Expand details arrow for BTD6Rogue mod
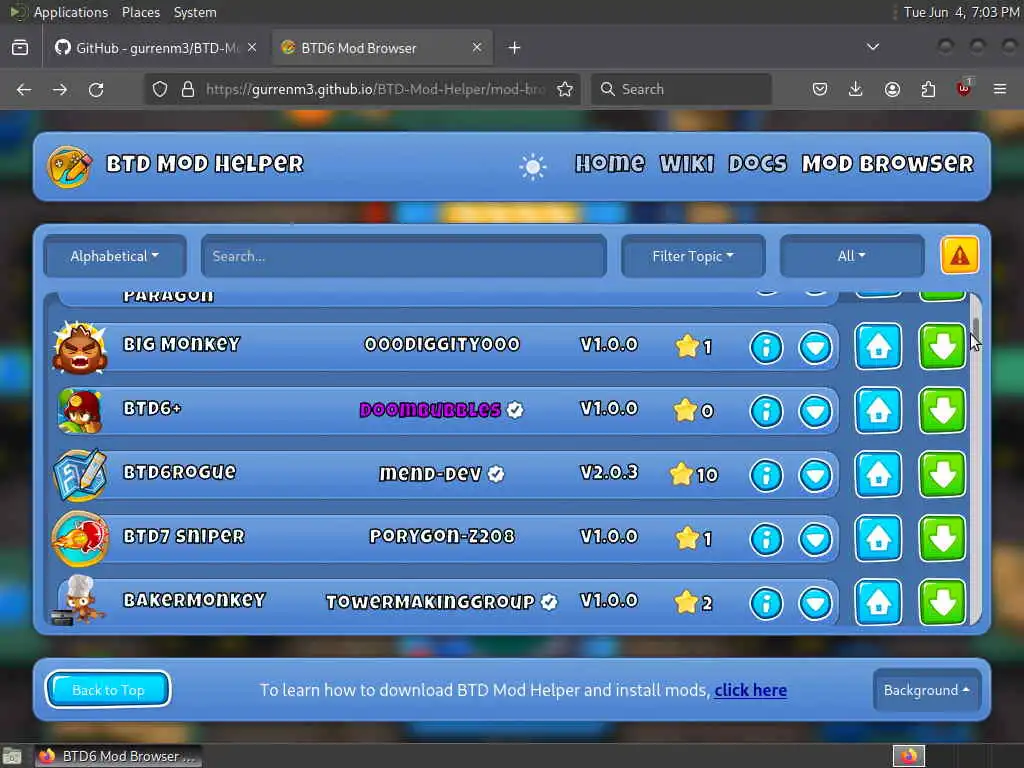 pyautogui.click(x=816, y=475)
